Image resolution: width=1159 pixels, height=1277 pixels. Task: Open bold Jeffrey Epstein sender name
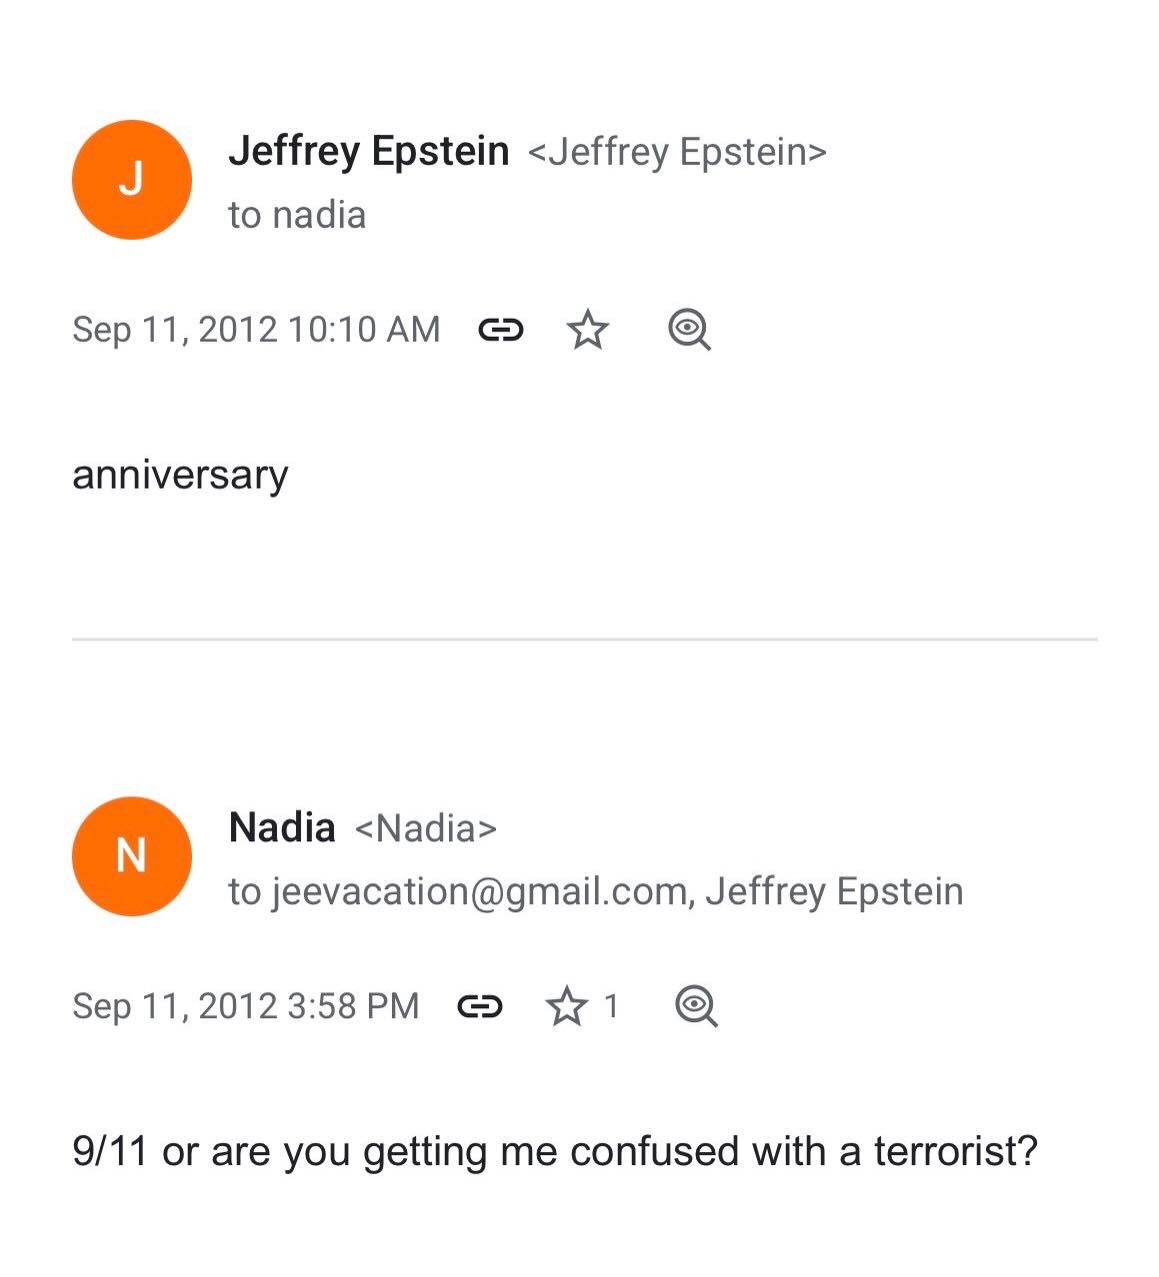[x=368, y=151]
